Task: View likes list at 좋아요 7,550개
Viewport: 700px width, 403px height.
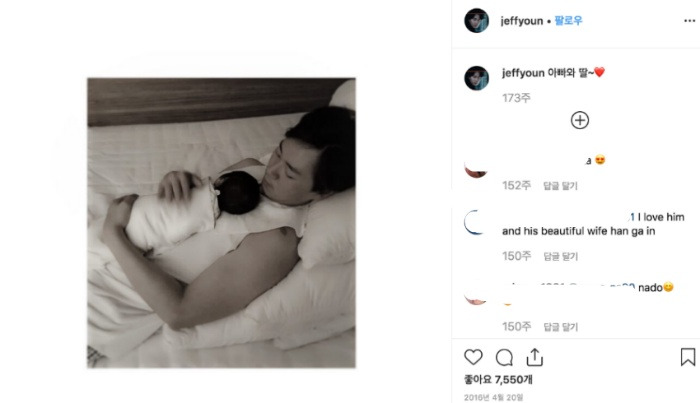Action: tap(498, 380)
